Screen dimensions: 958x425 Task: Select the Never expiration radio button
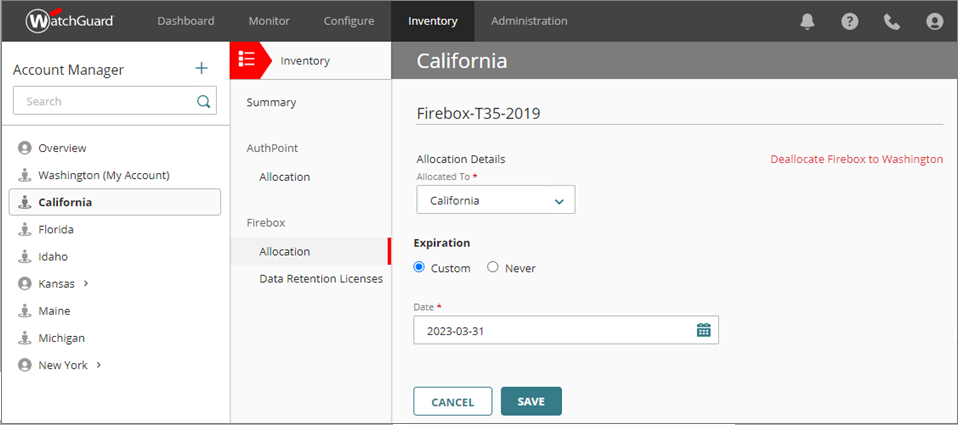click(x=492, y=267)
